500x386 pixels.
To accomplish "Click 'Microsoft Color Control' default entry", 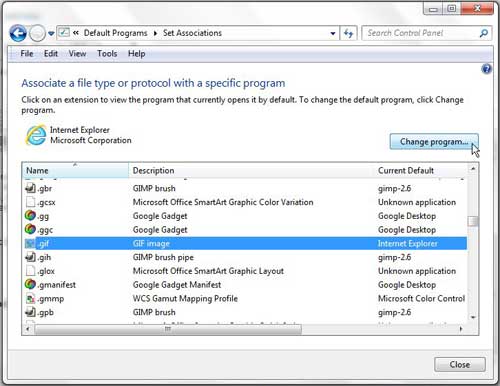I will (x=421, y=298).
